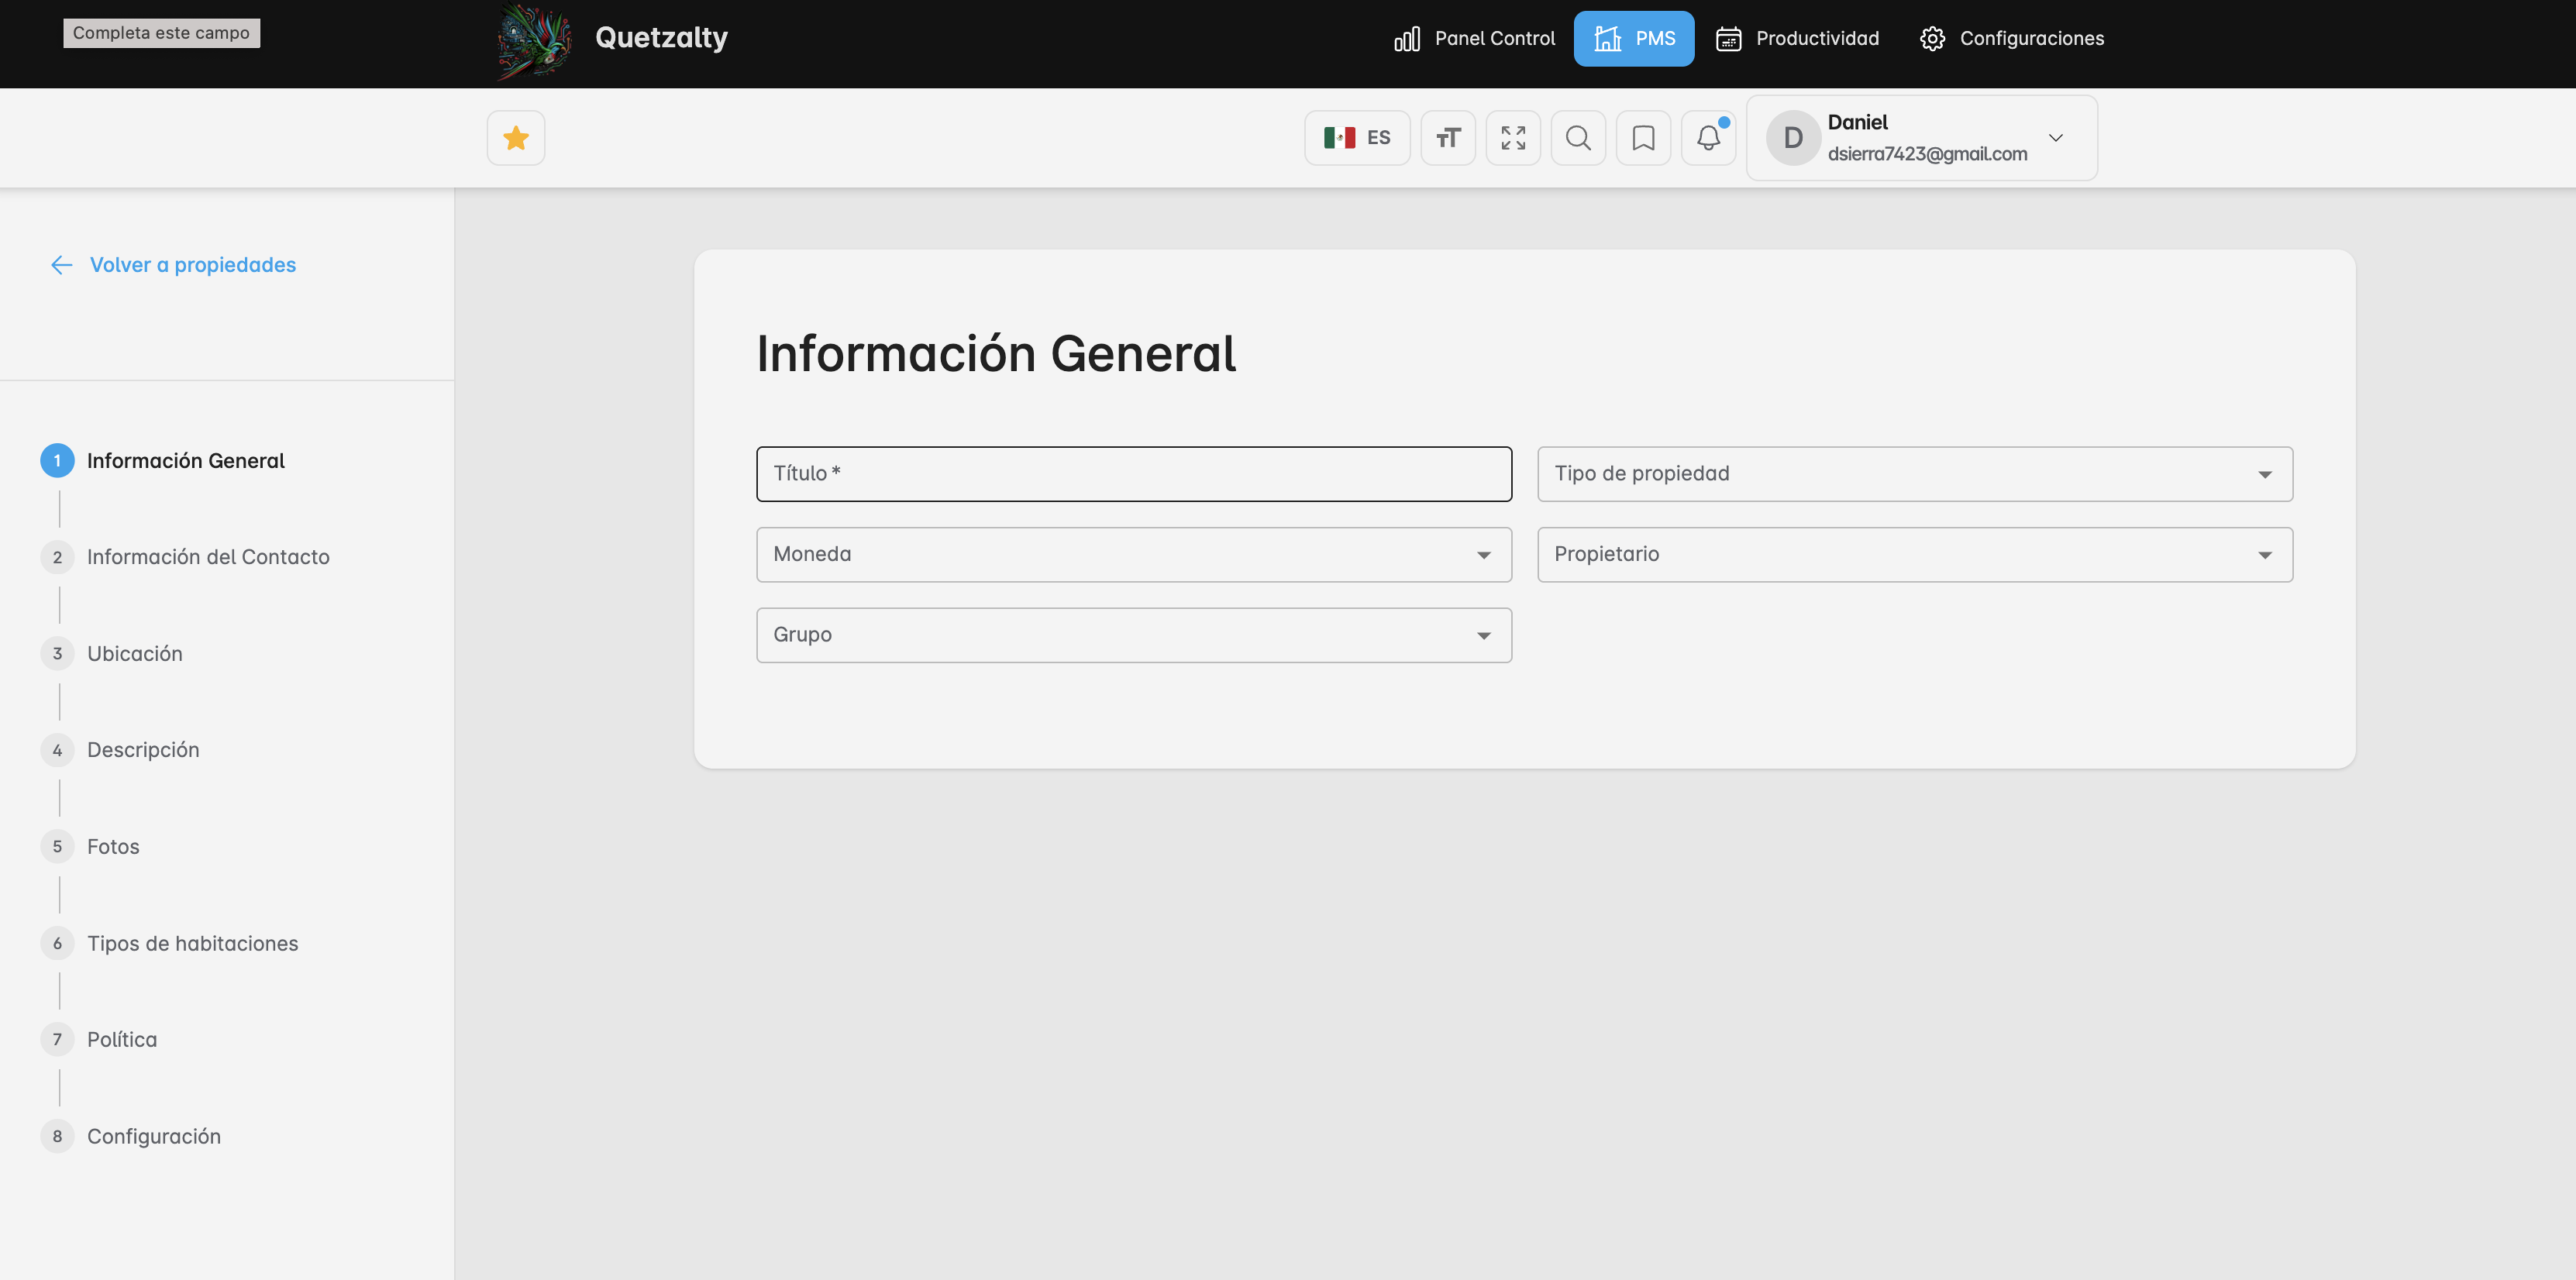Open the font size adjustment tool
The width and height of the screenshot is (2576, 1280).
(1447, 138)
